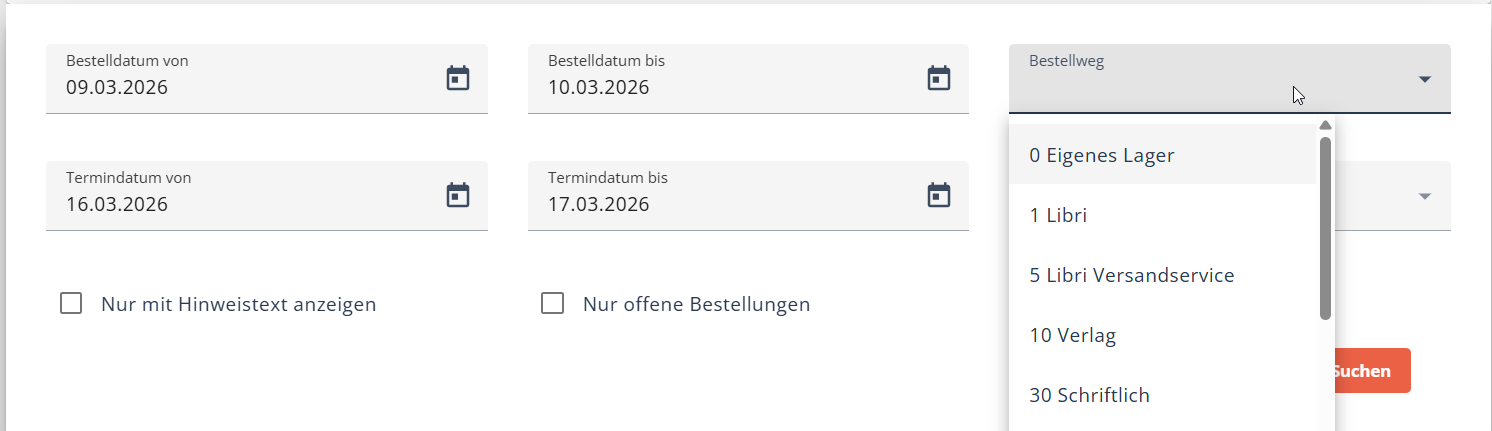The height and width of the screenshot is (431, 1492).
Task: Collapse the Bestellweg dropdown arrow
Action: point(1425,79)
